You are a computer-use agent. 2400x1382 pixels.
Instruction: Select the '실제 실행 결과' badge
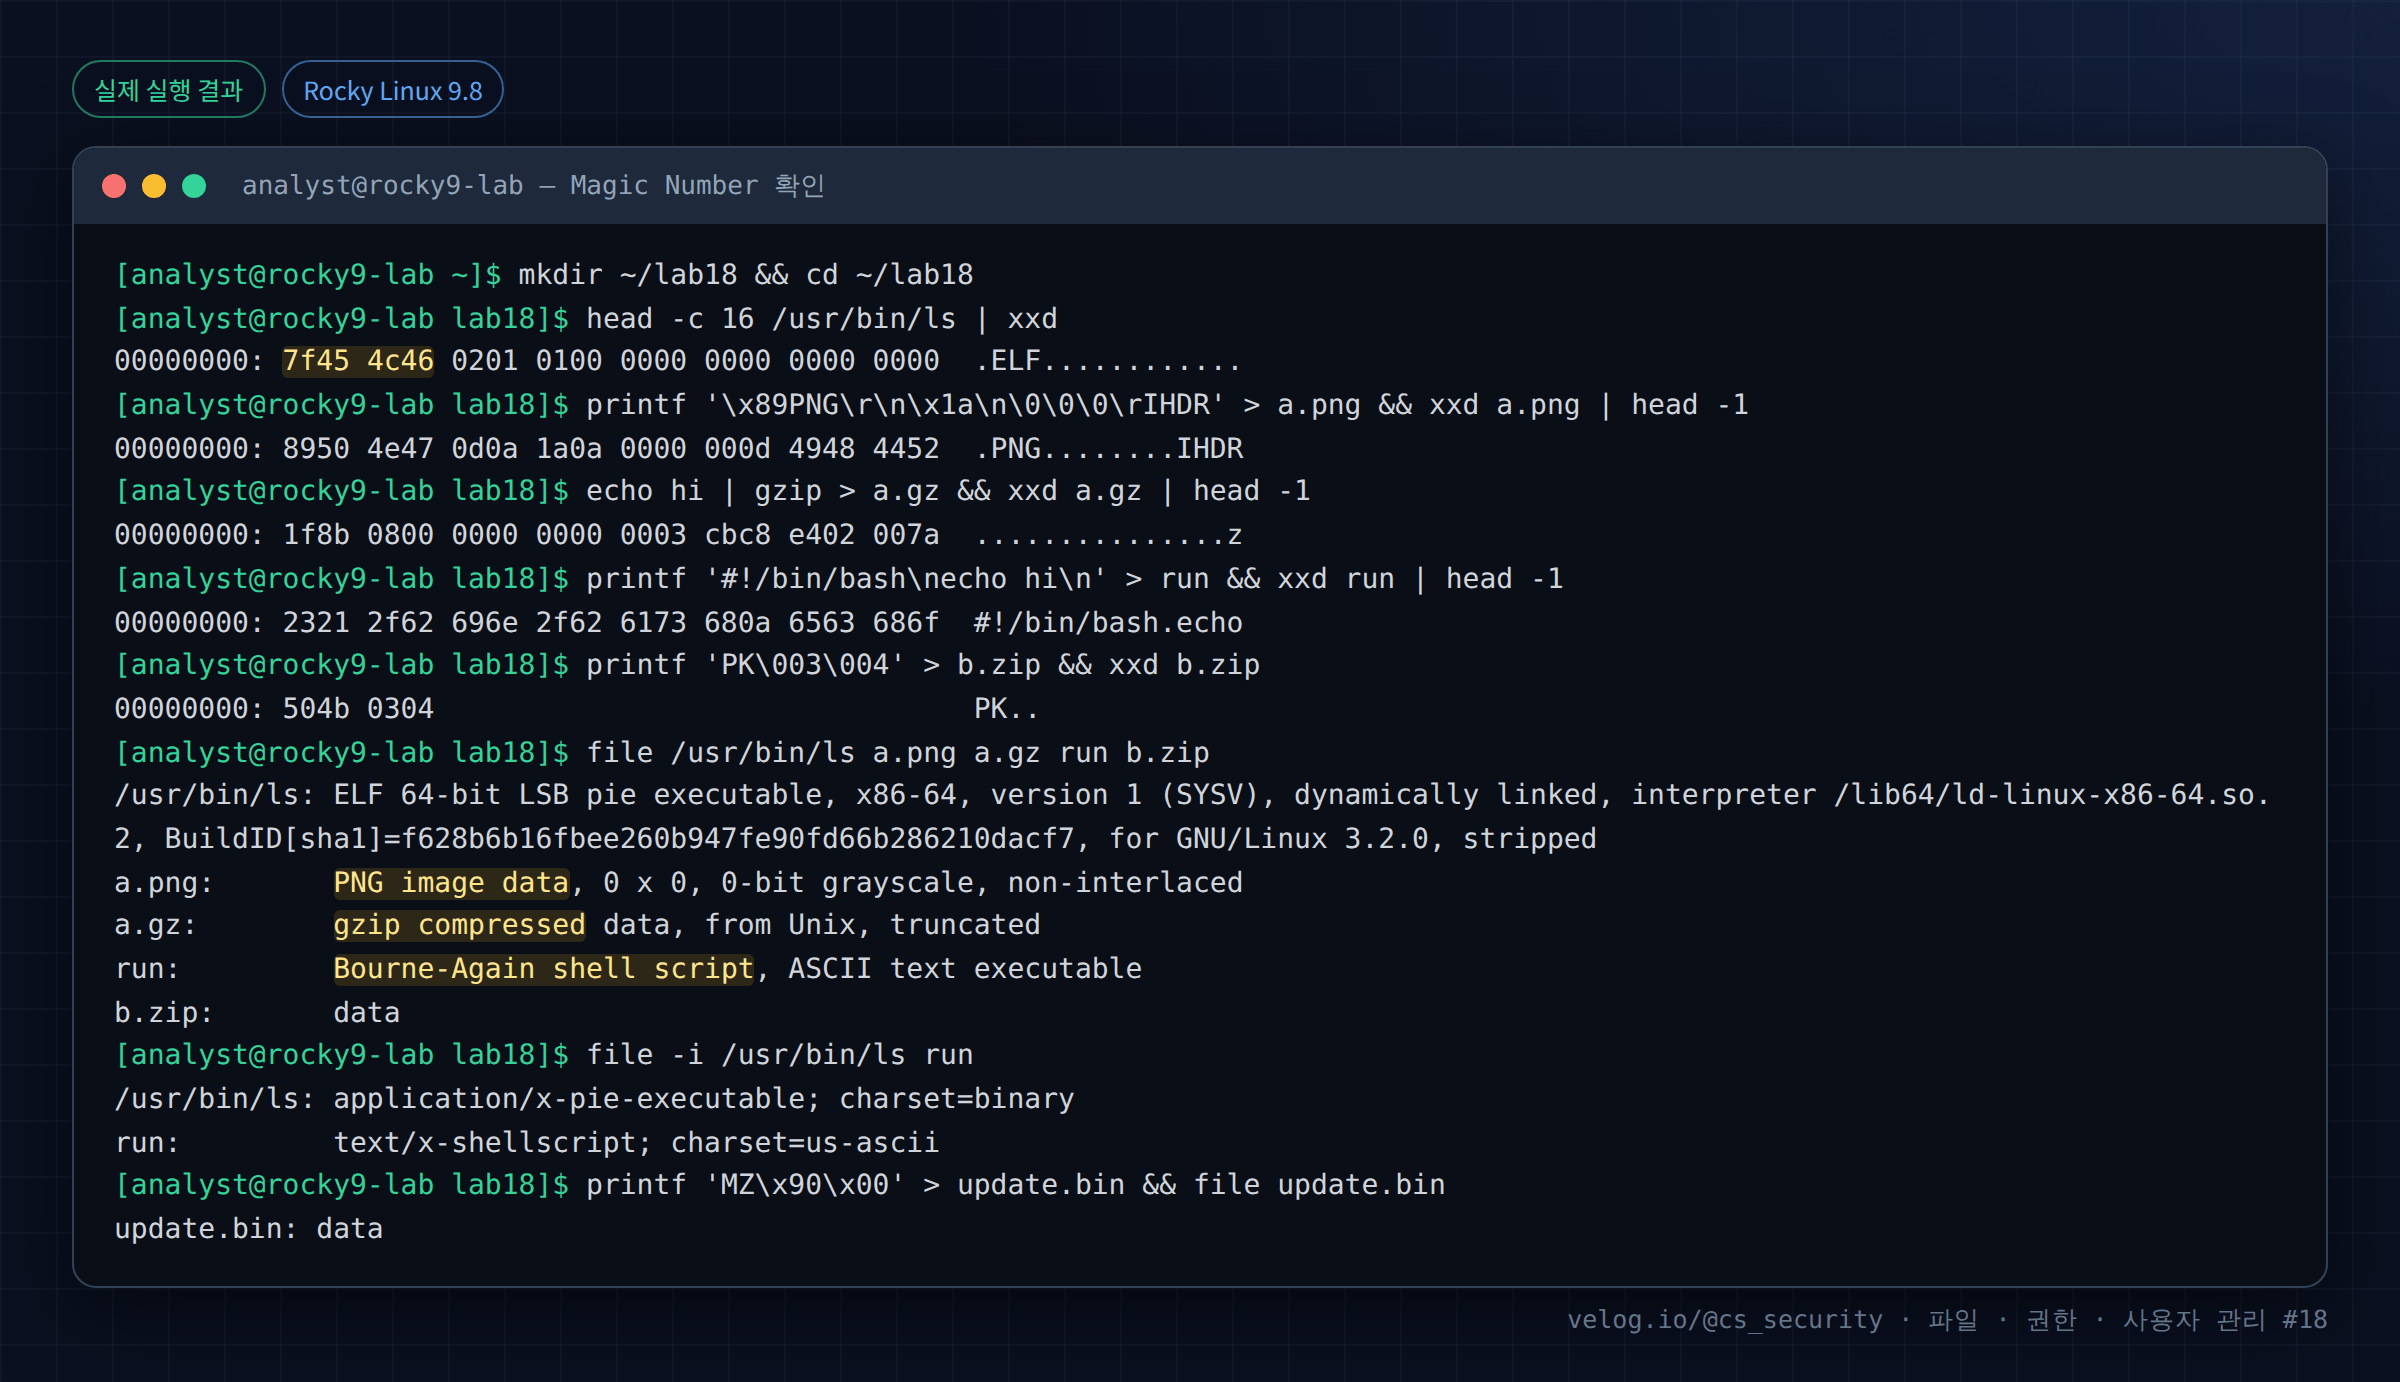(x=169, y=90)
